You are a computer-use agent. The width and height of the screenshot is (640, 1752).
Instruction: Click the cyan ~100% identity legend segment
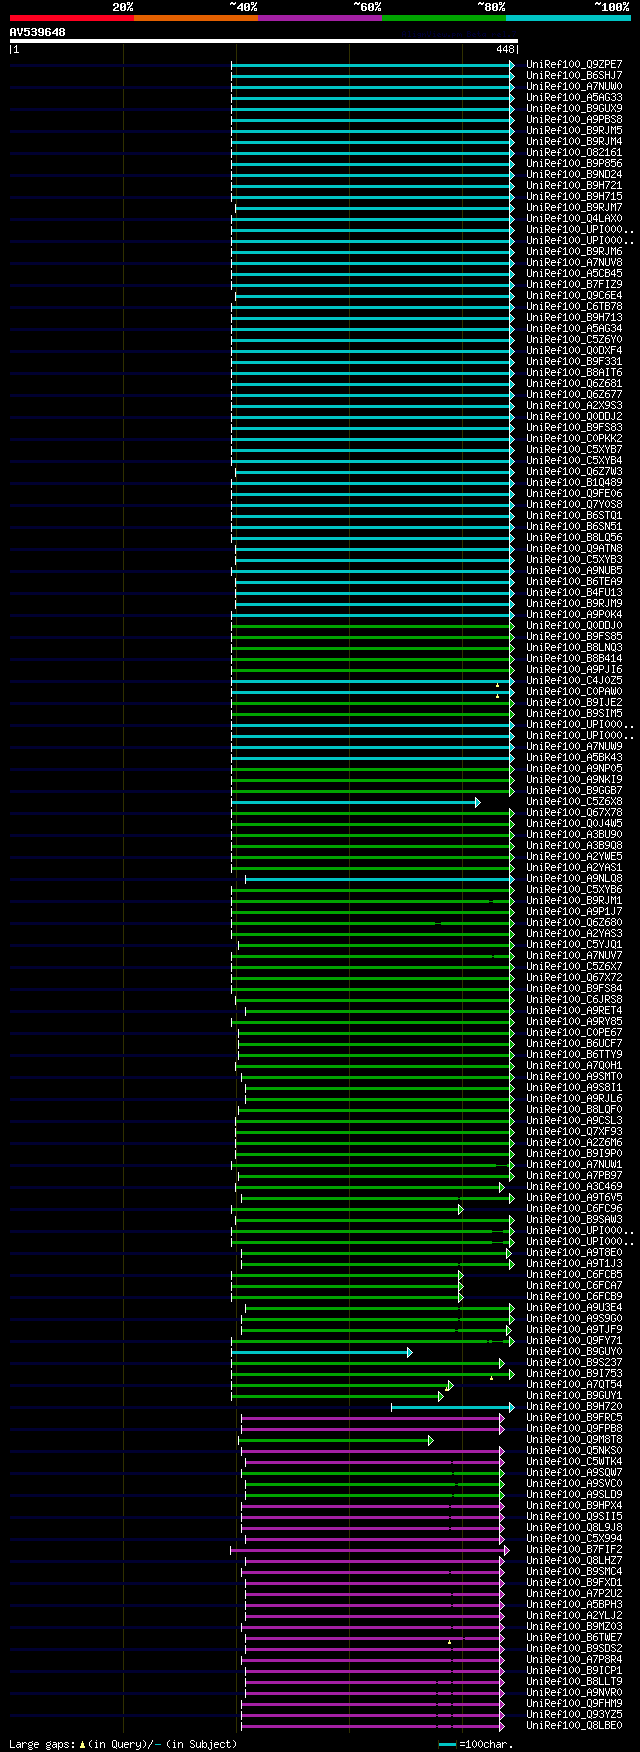click(x=568, y=18)
